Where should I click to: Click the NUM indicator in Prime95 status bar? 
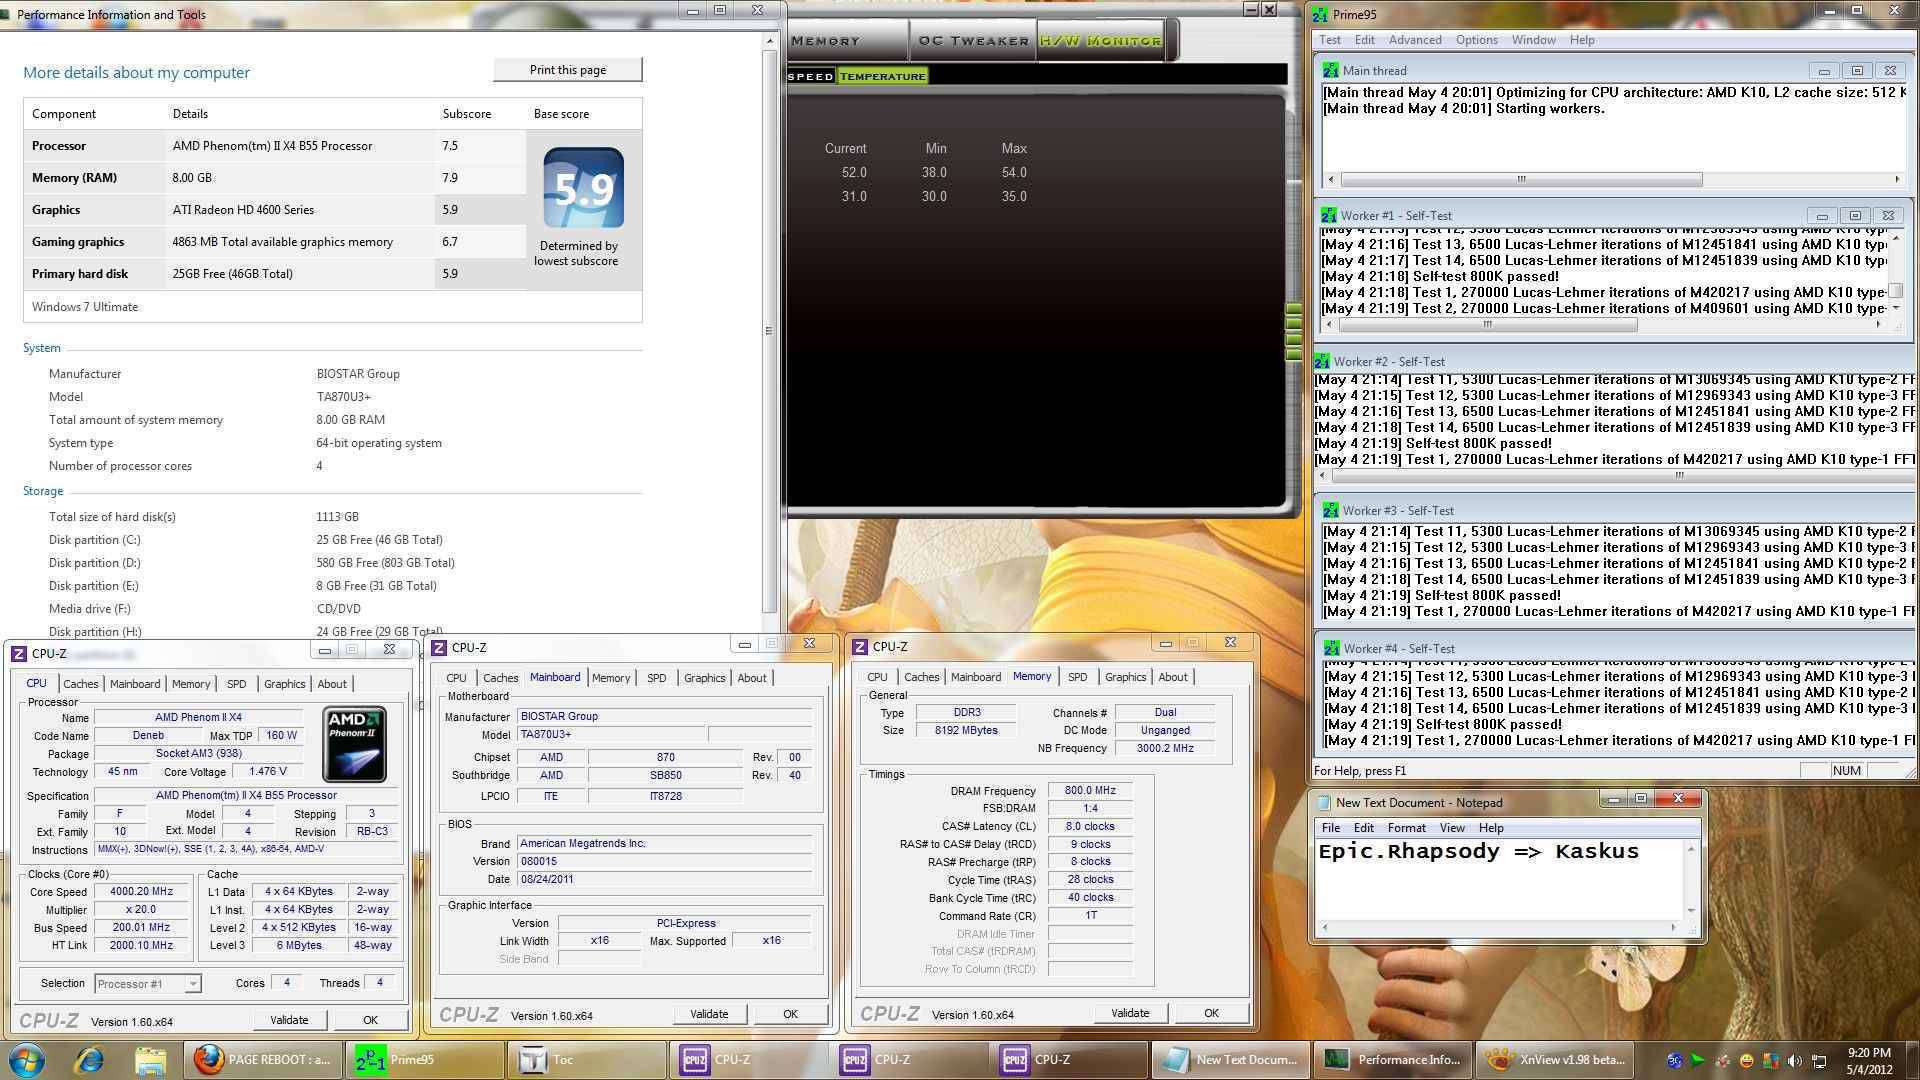pos(1846,771)
